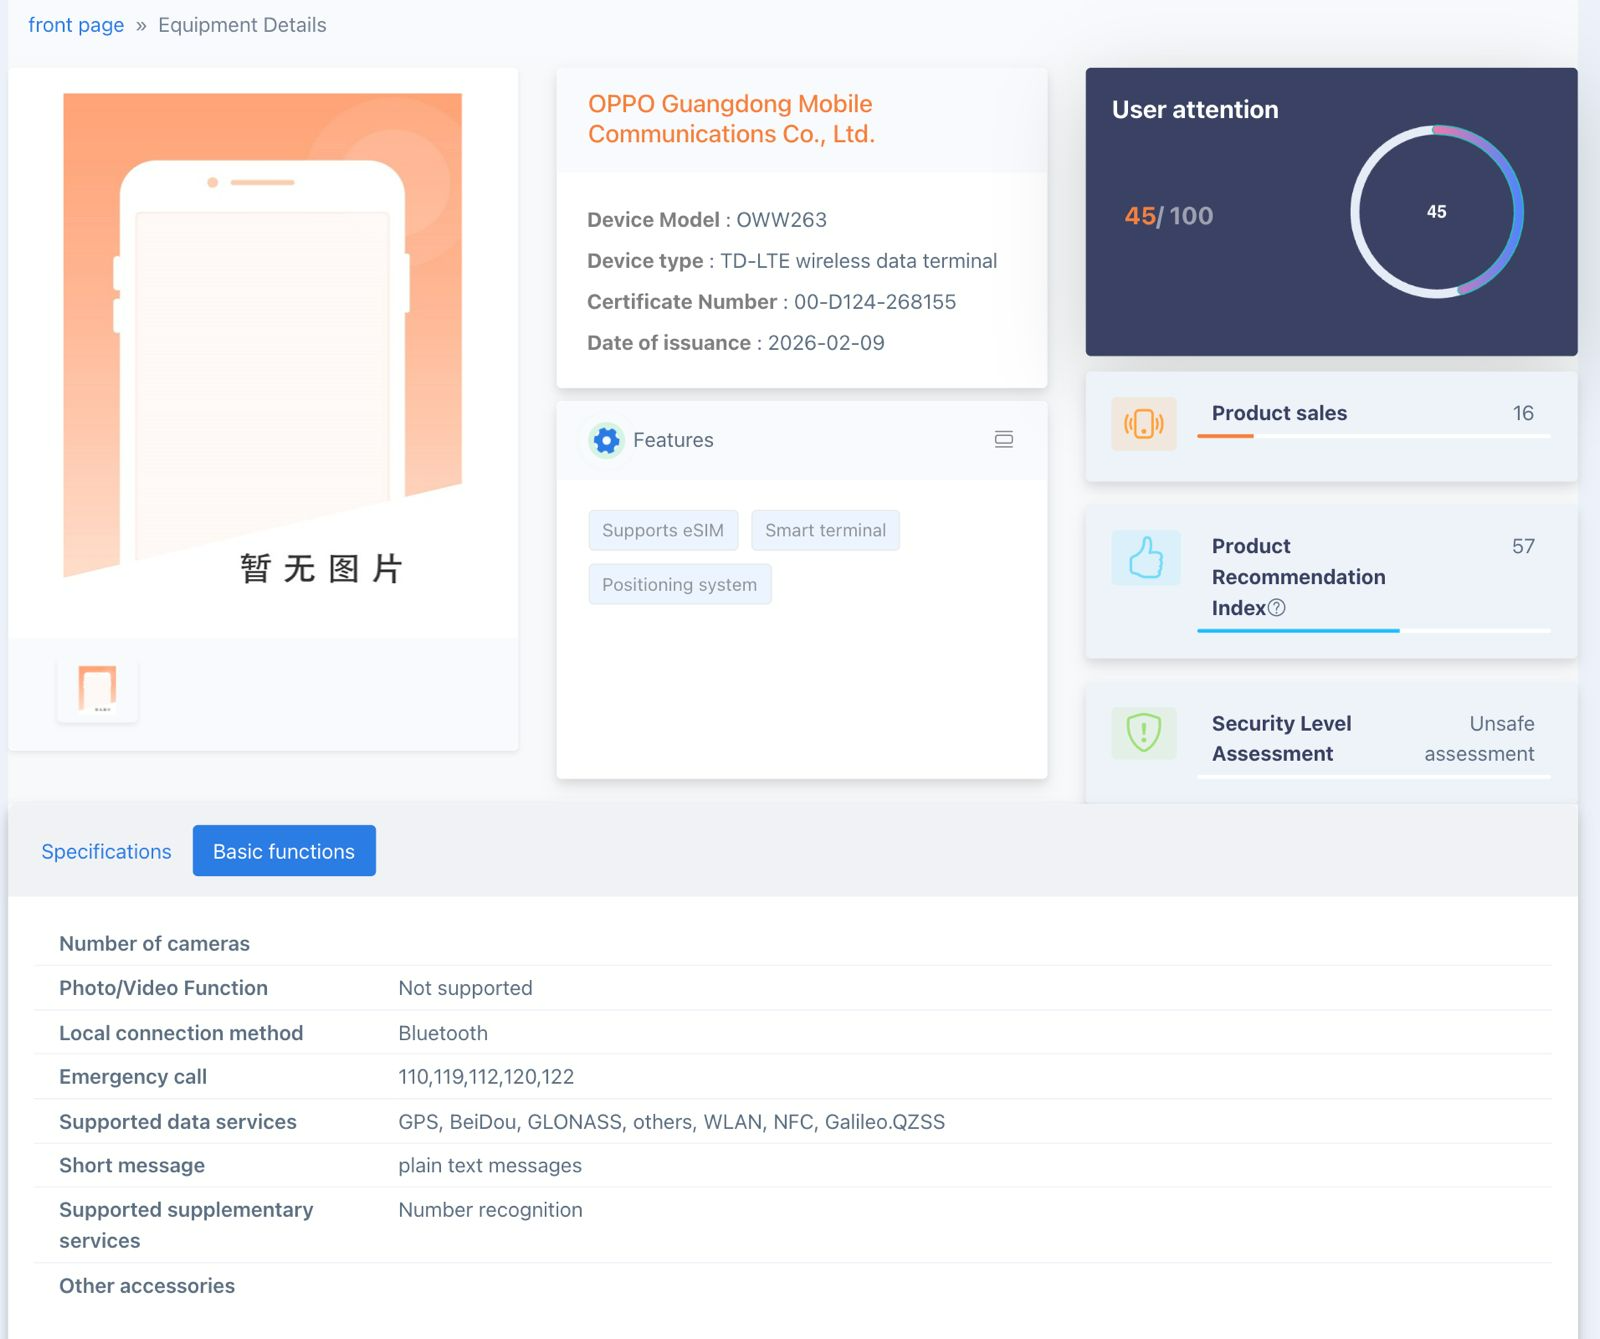Click the Features panel collapse icon
Screen dimensions: 1600x1339
click(x=1003, y=440)
